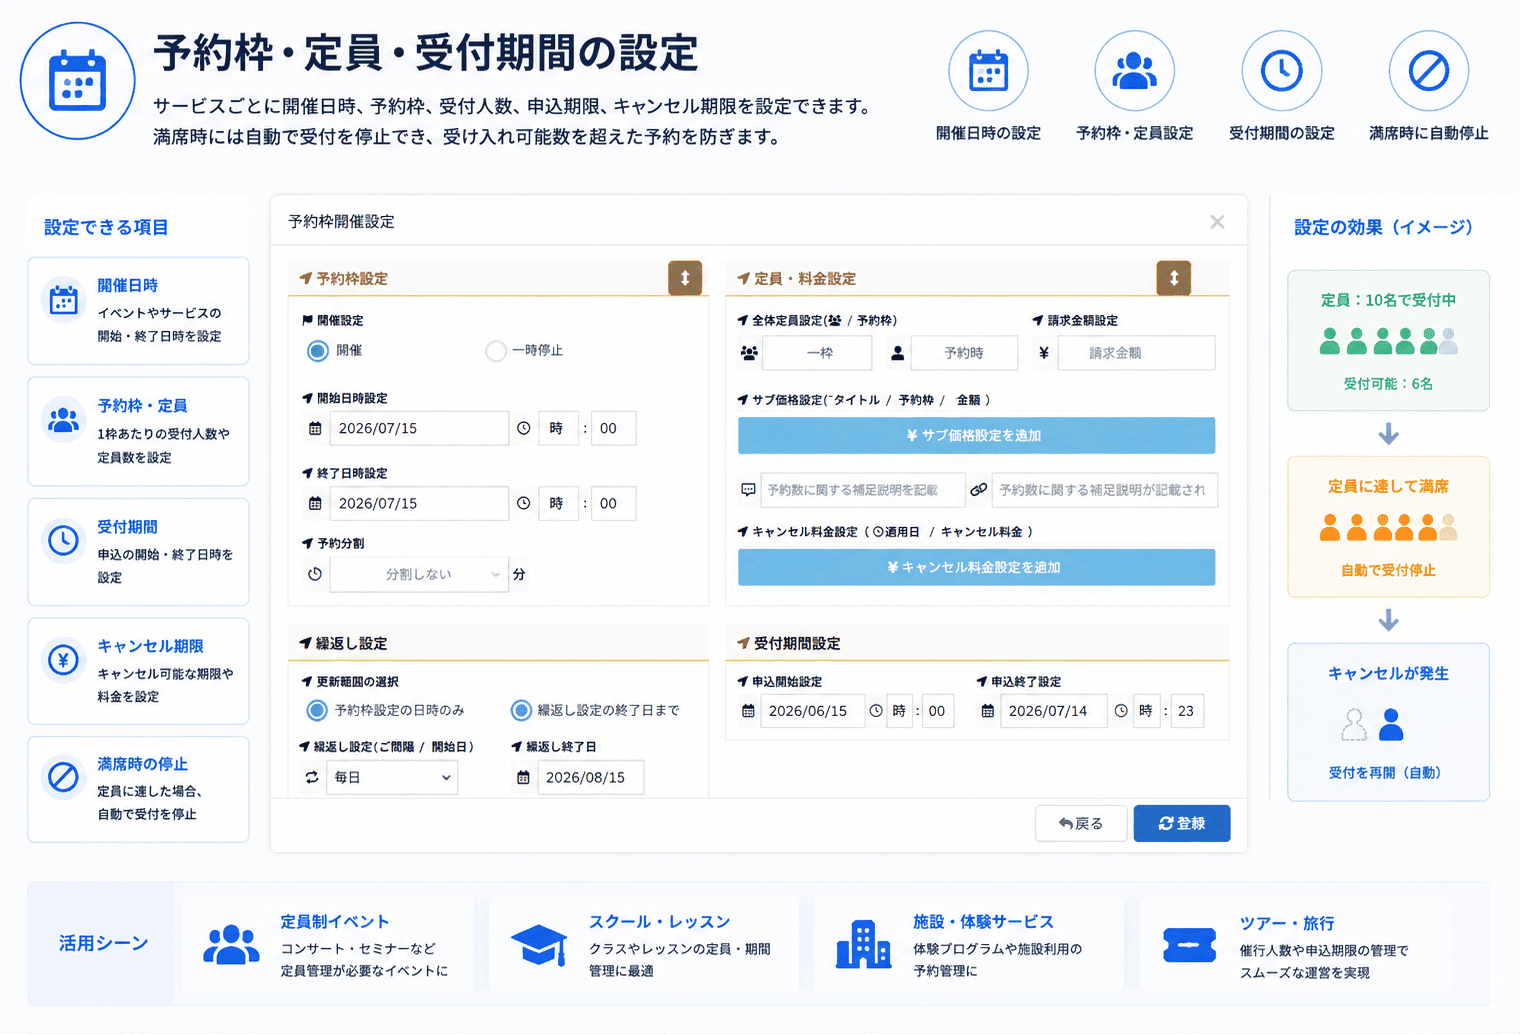Click the 予約枠・定員設定 people icon

pyautogui.click(x=1134, y=70)
